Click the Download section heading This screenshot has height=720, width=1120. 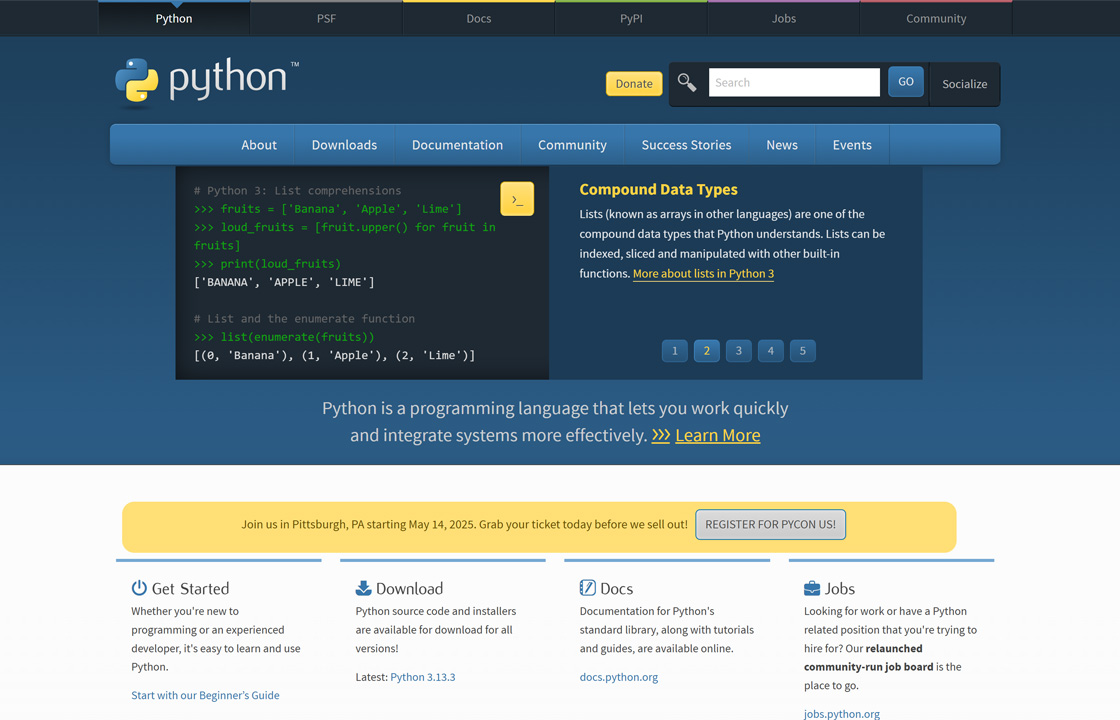tap(409, 589)
